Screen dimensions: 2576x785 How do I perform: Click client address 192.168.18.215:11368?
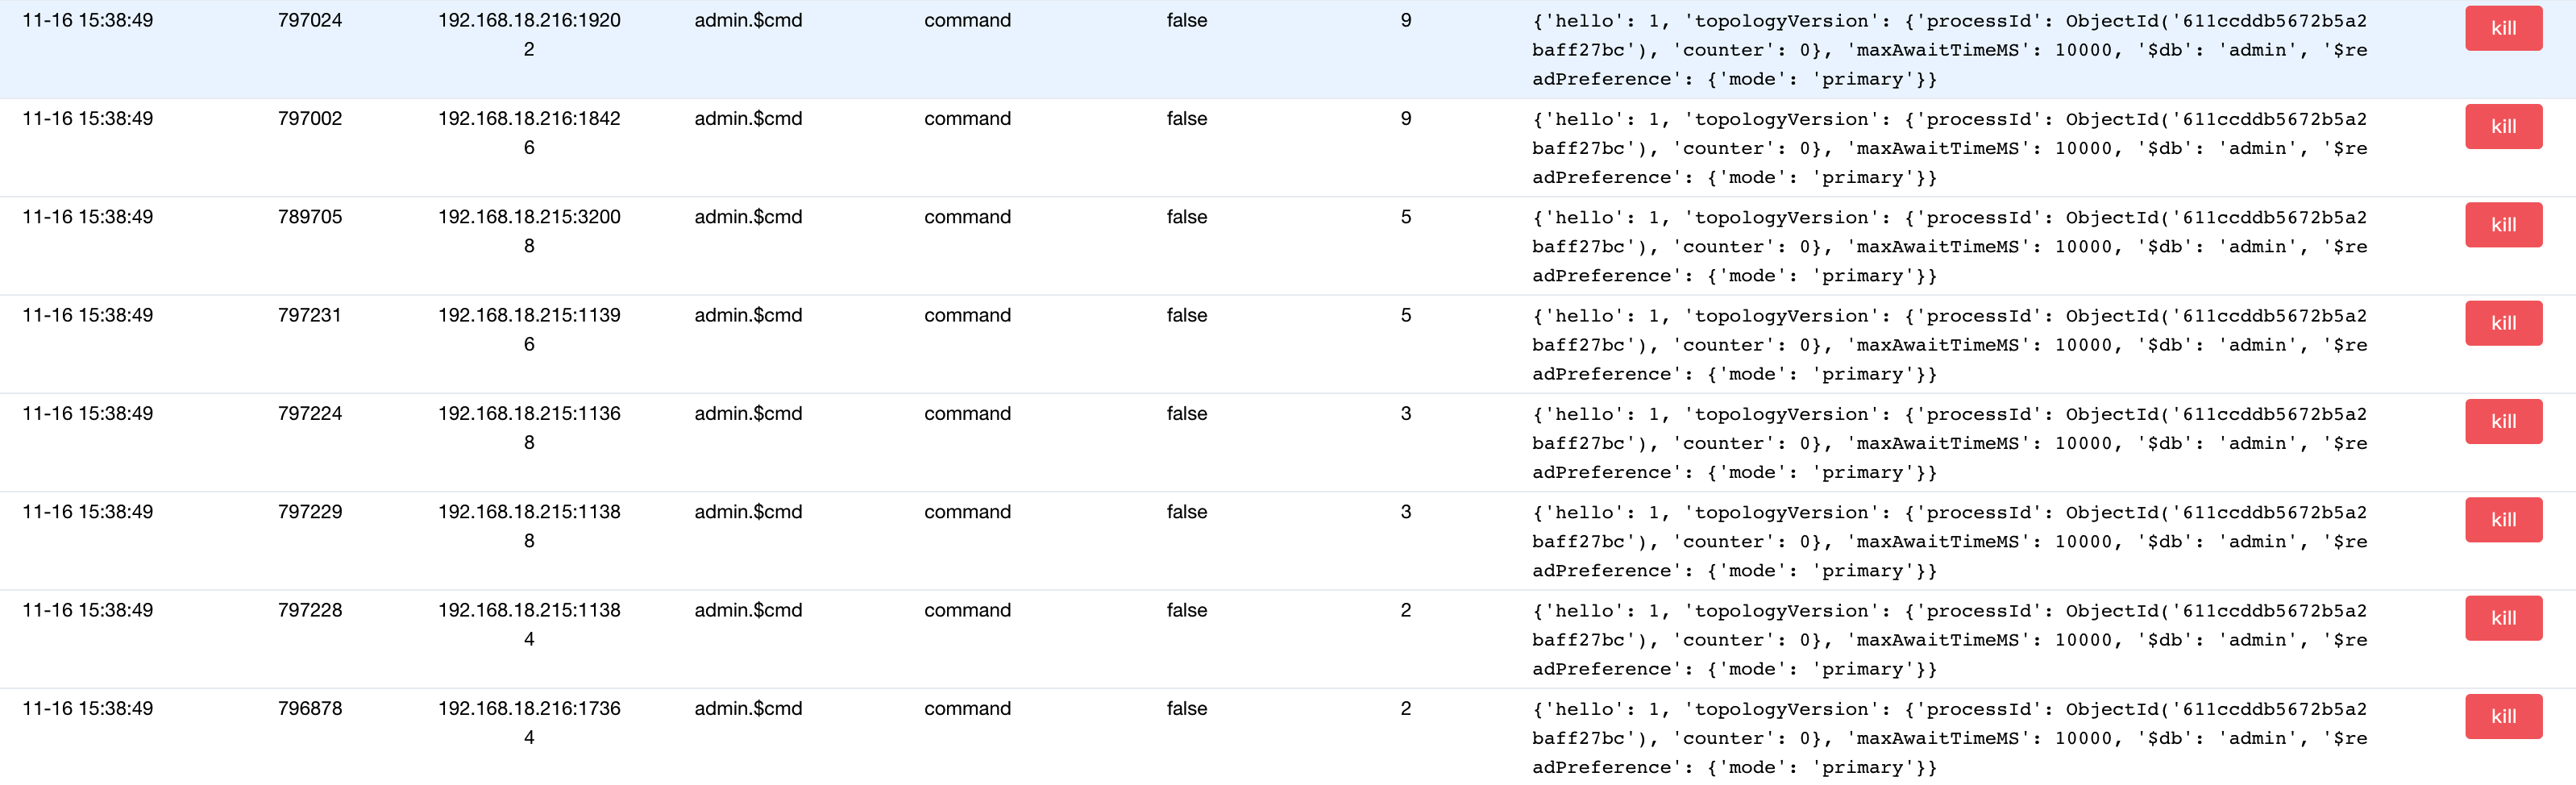[x=529, y=428]
